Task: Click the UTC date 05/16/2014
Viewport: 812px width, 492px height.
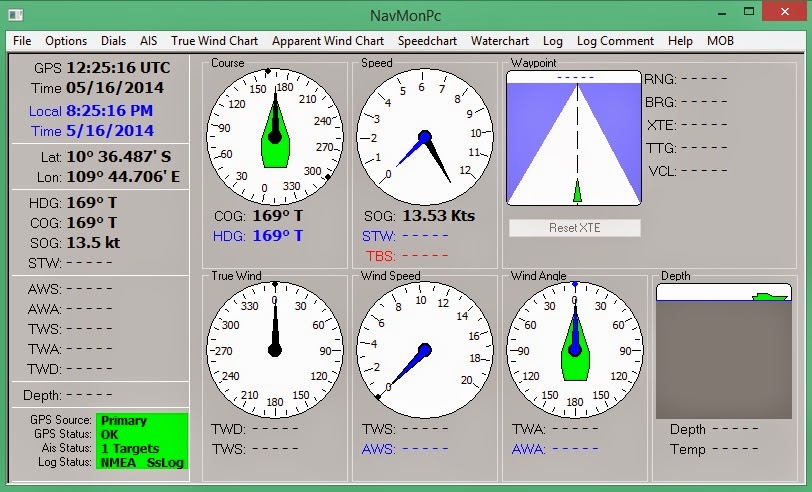Action: coord(115,88)
